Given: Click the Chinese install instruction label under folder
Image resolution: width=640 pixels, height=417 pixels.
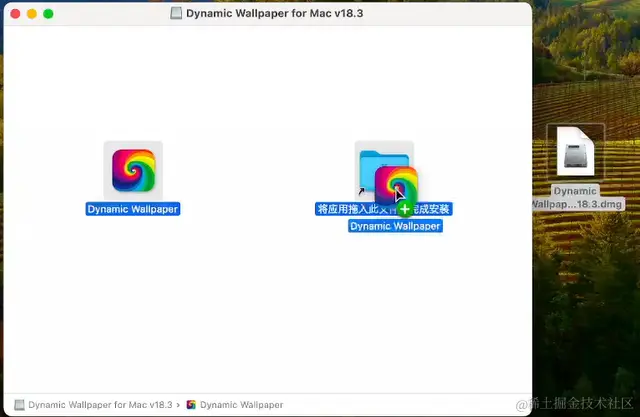Looking at the screenshot, I should pyautogui.click(x=383, y=209).
